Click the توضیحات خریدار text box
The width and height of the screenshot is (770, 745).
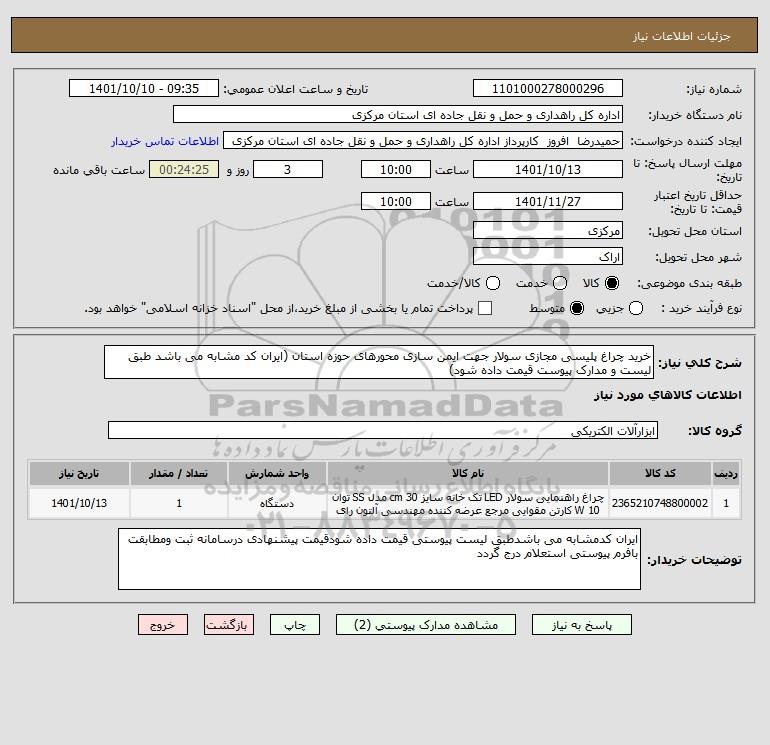pos(379,559)
